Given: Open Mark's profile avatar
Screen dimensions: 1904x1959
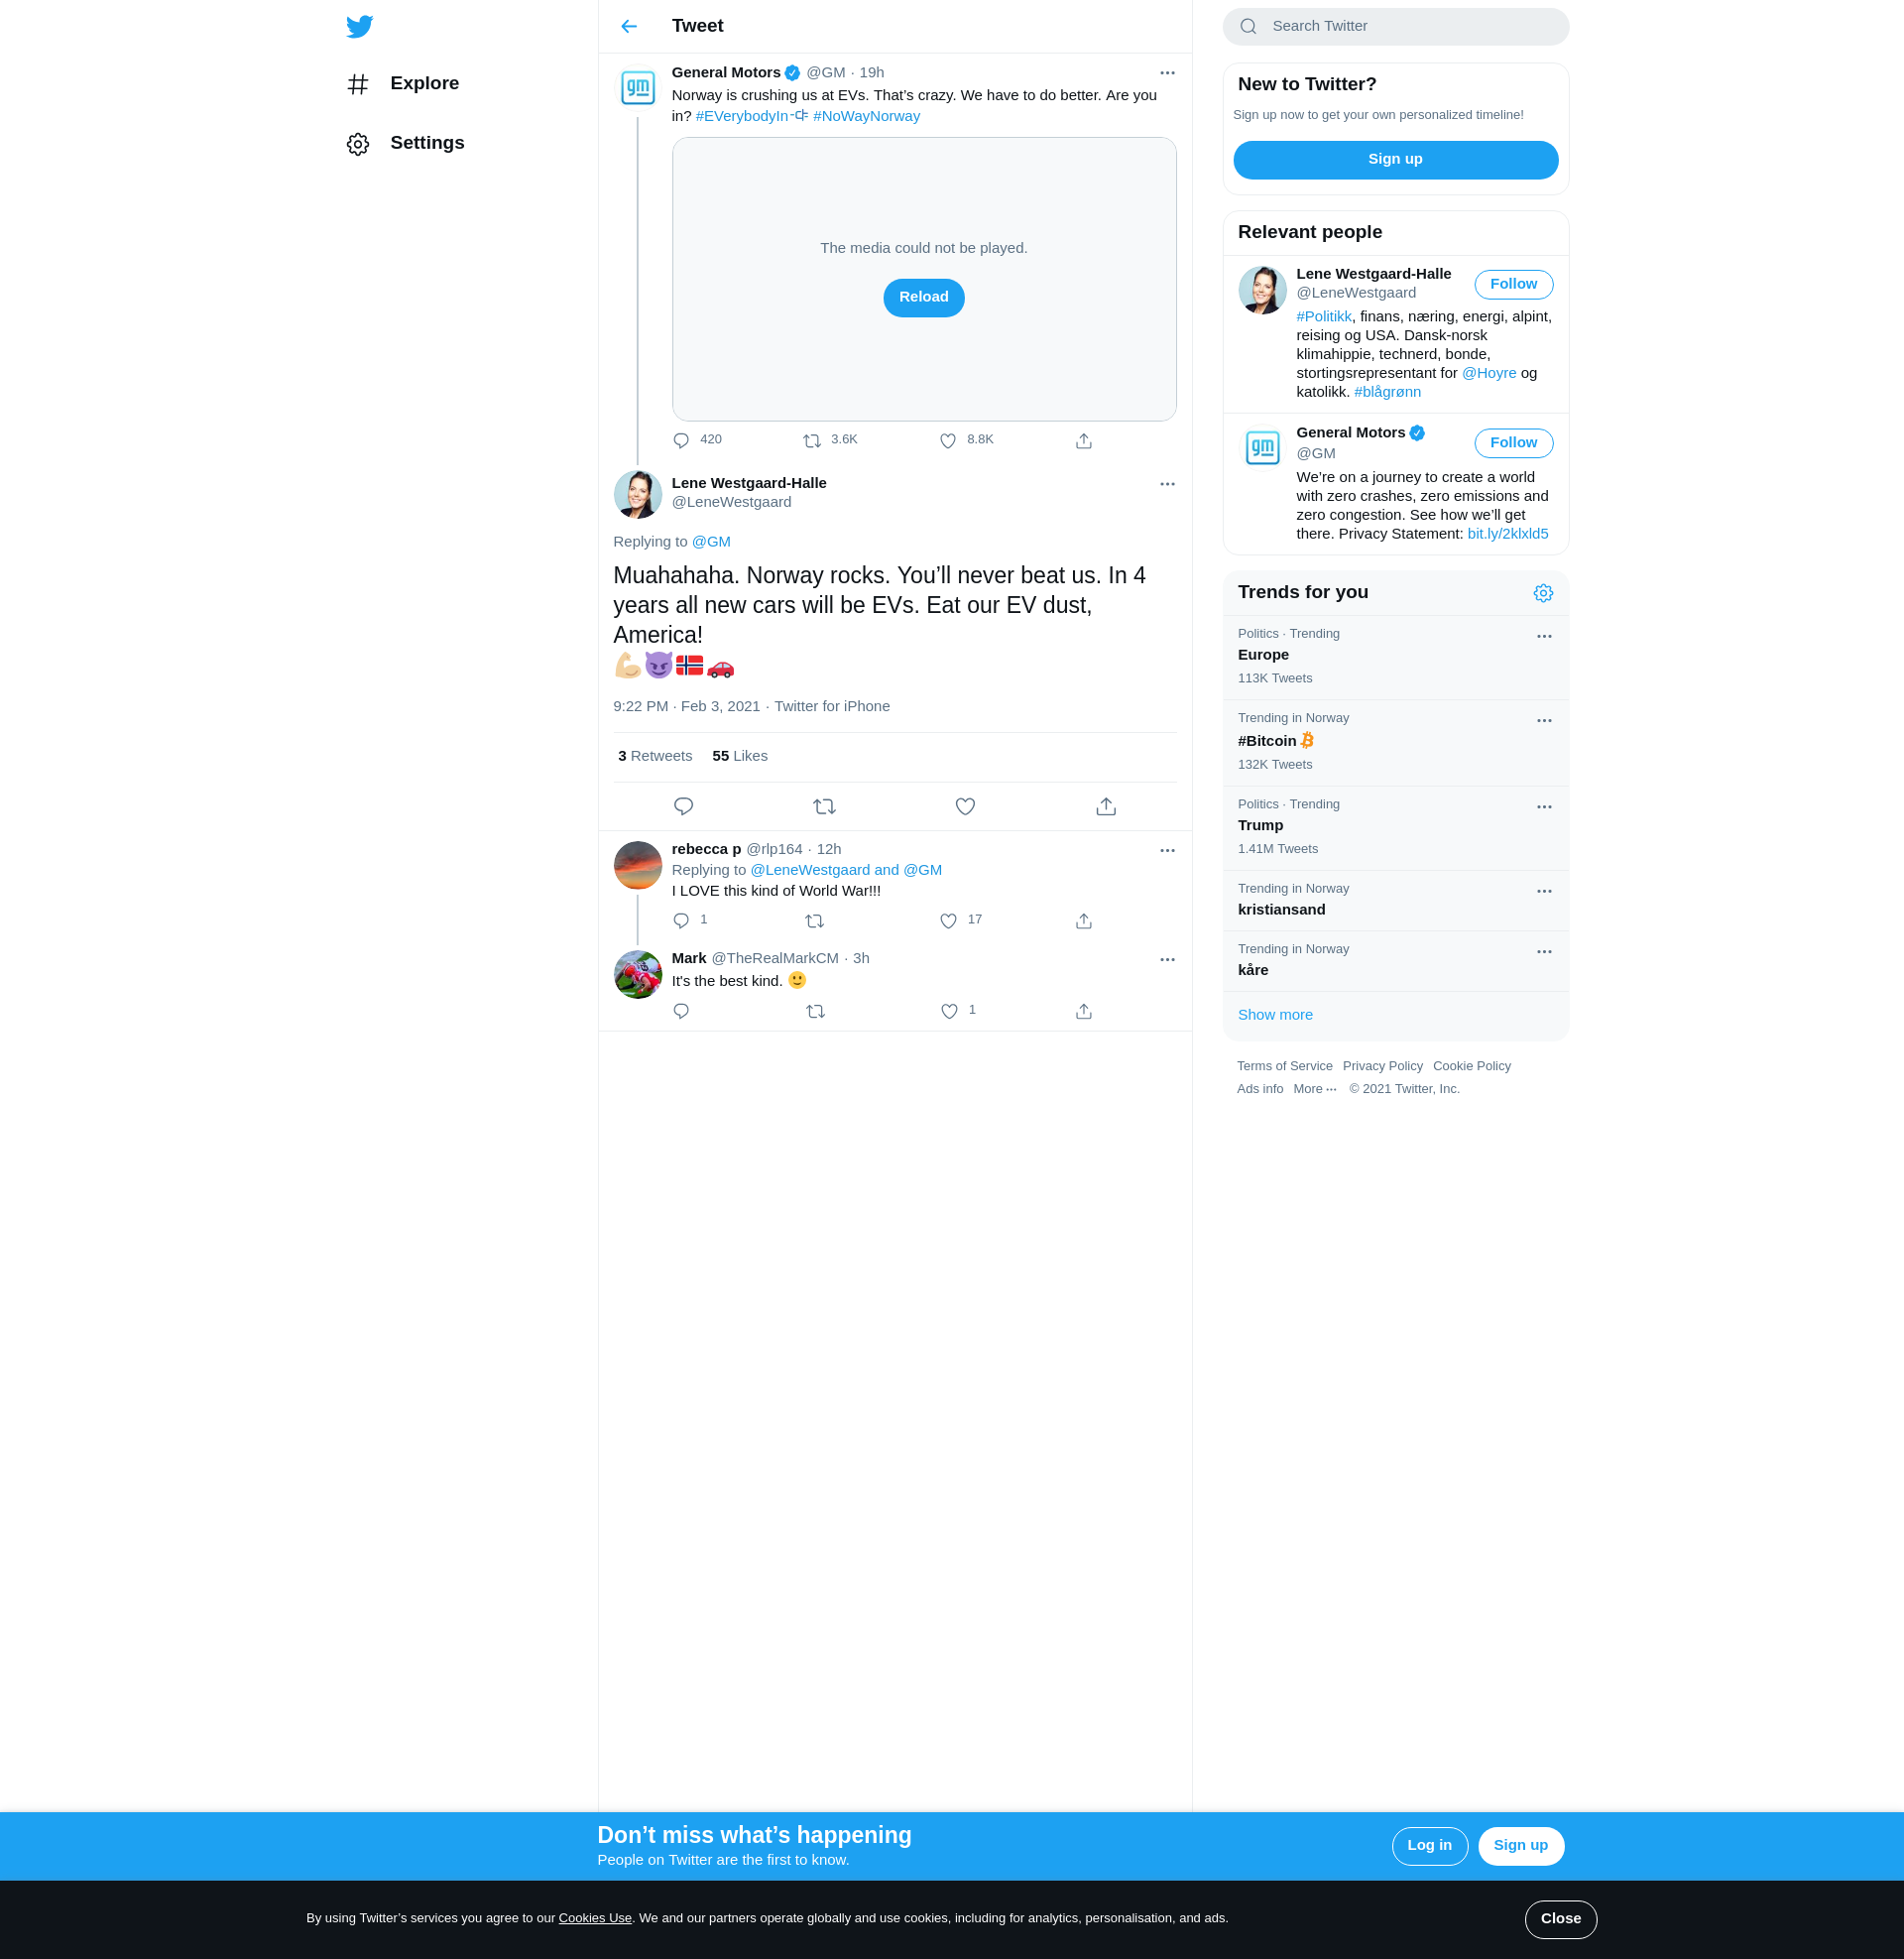Looking at the screenshot, I should point(638,974).
